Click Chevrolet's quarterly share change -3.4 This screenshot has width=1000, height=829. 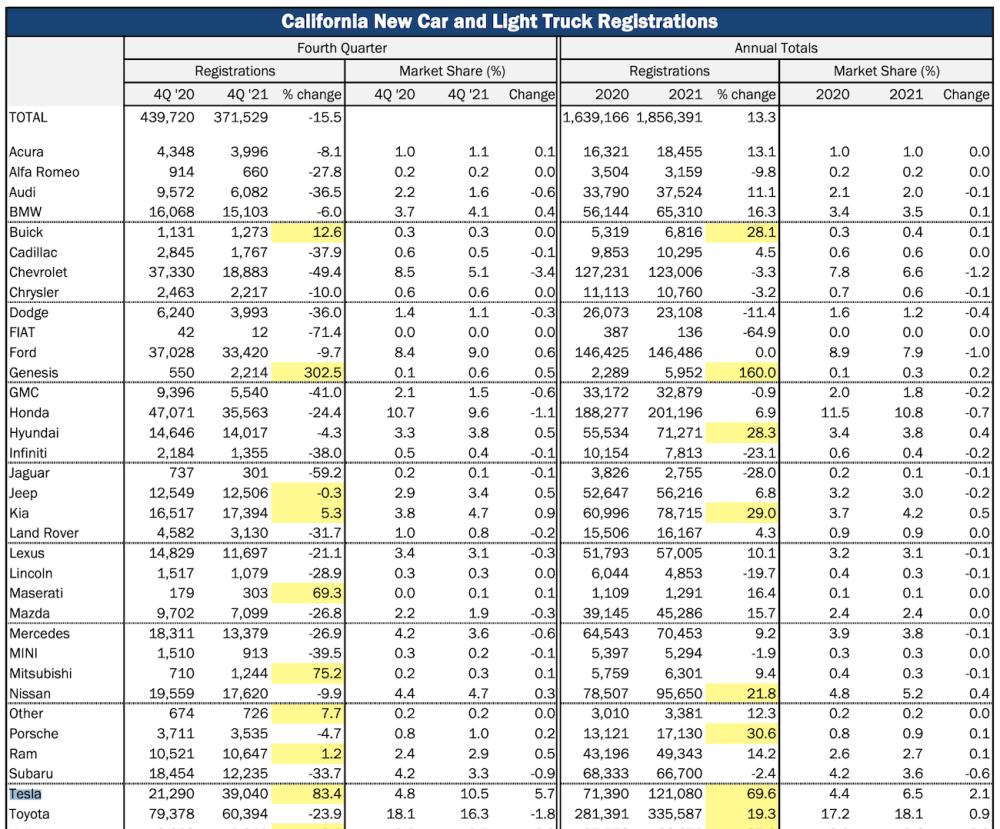click(543, 272)
